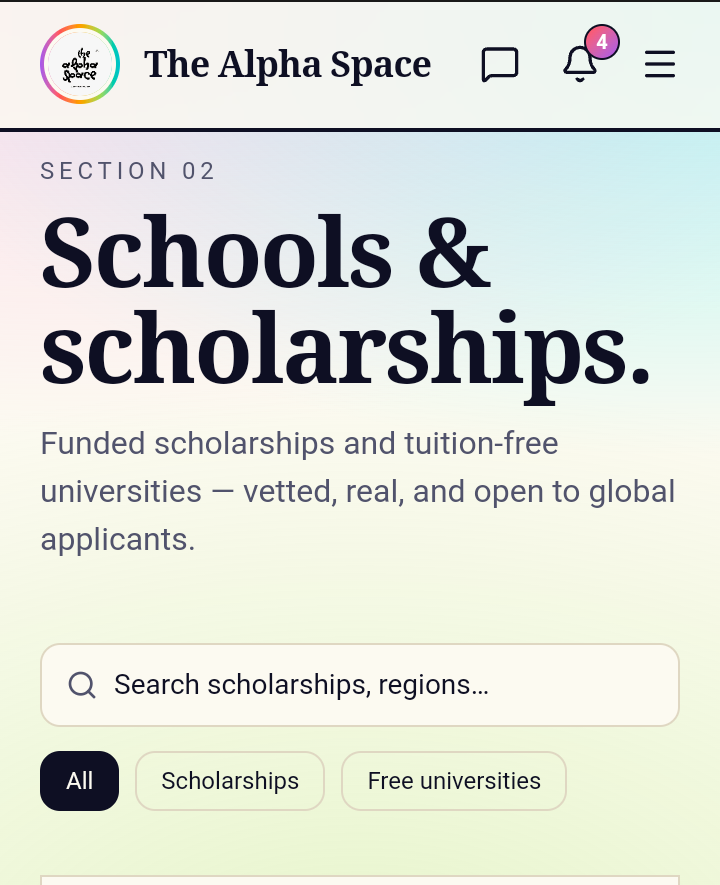Click the Schools & heading line
The height and width of the screenshot is (885, 720).
[x=265, y=251]
